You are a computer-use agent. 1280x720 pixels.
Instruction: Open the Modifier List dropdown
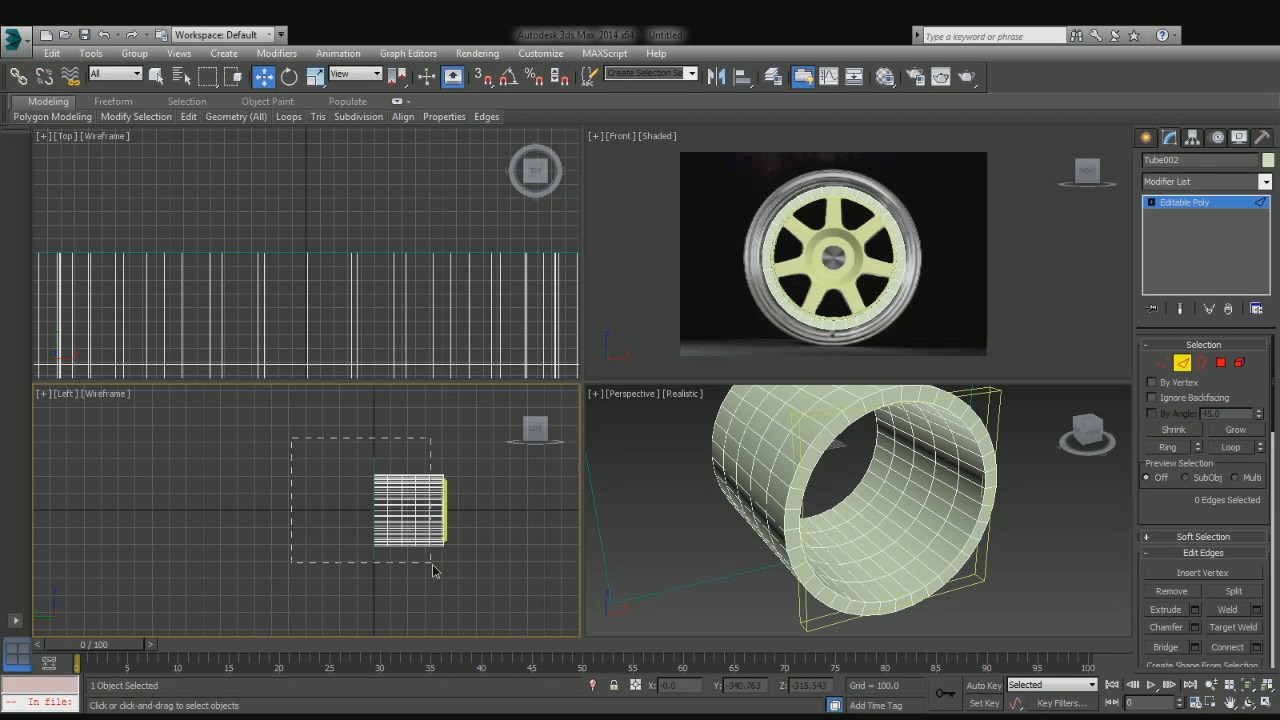click(x=1206, y=182)
